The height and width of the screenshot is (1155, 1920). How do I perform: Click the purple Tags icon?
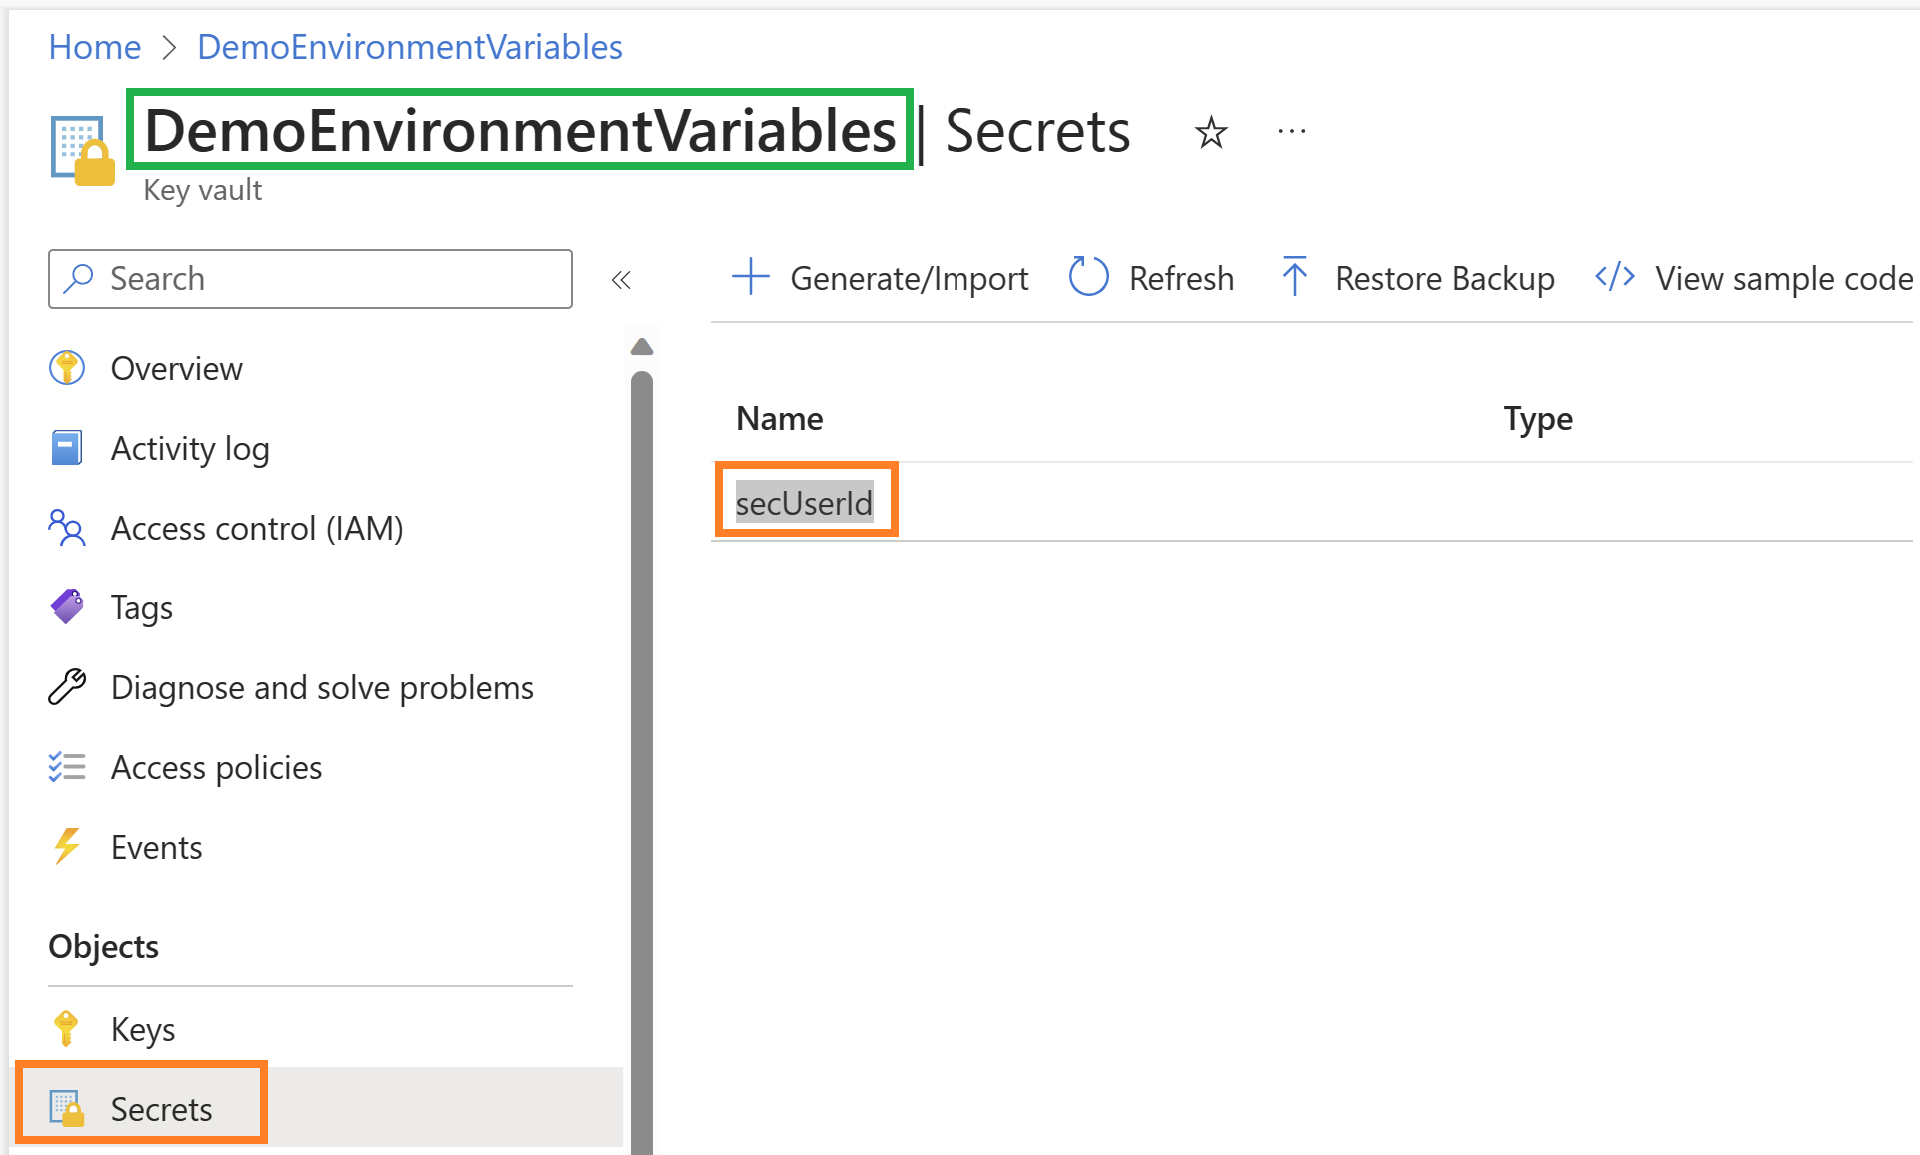click(67, 607)
